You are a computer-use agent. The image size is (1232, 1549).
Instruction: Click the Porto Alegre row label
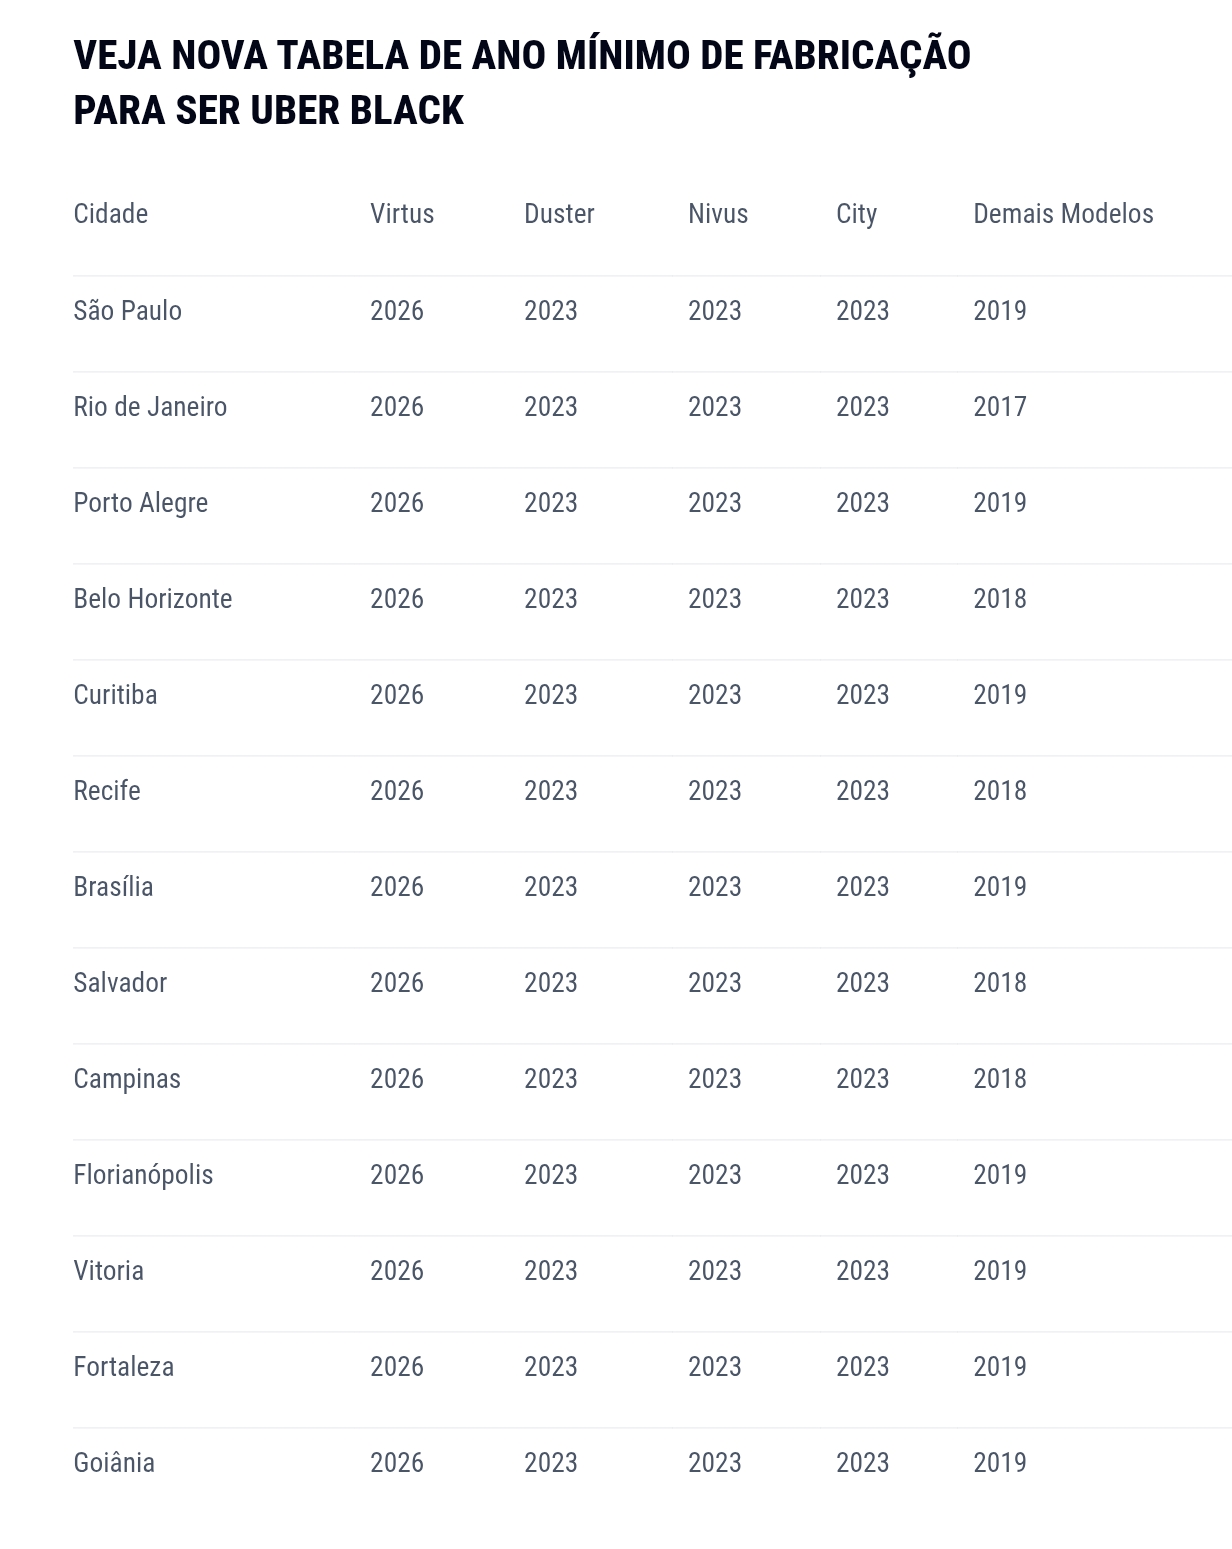(141, 503)
